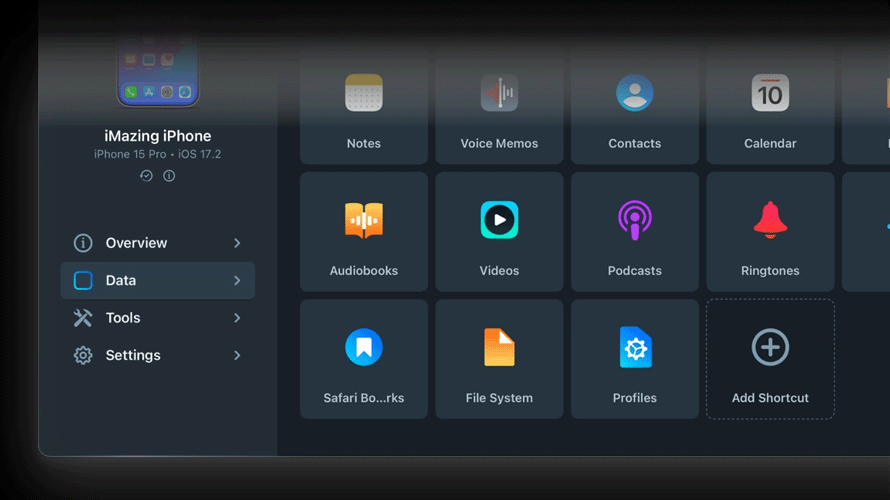Click the Add Shortcut button
The width and height of the screenshot is (890, 500).
point(770,359)
